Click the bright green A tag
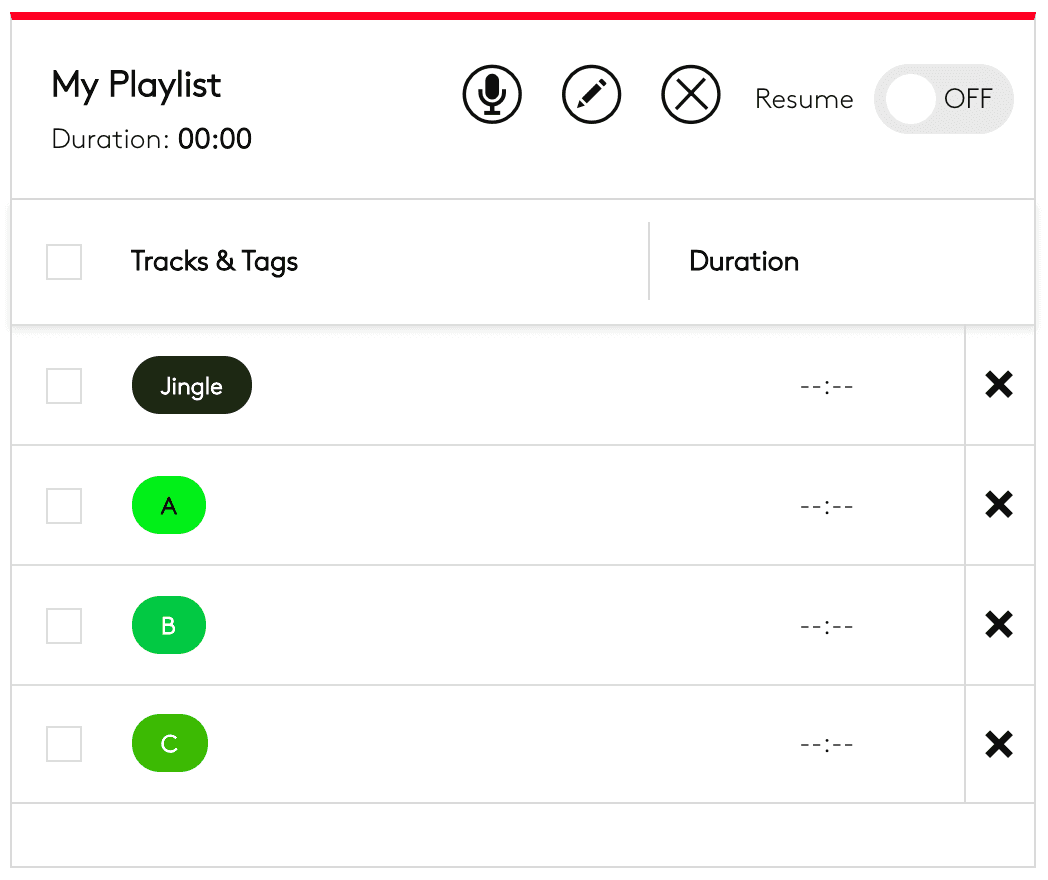 click(x=169, y=506)
